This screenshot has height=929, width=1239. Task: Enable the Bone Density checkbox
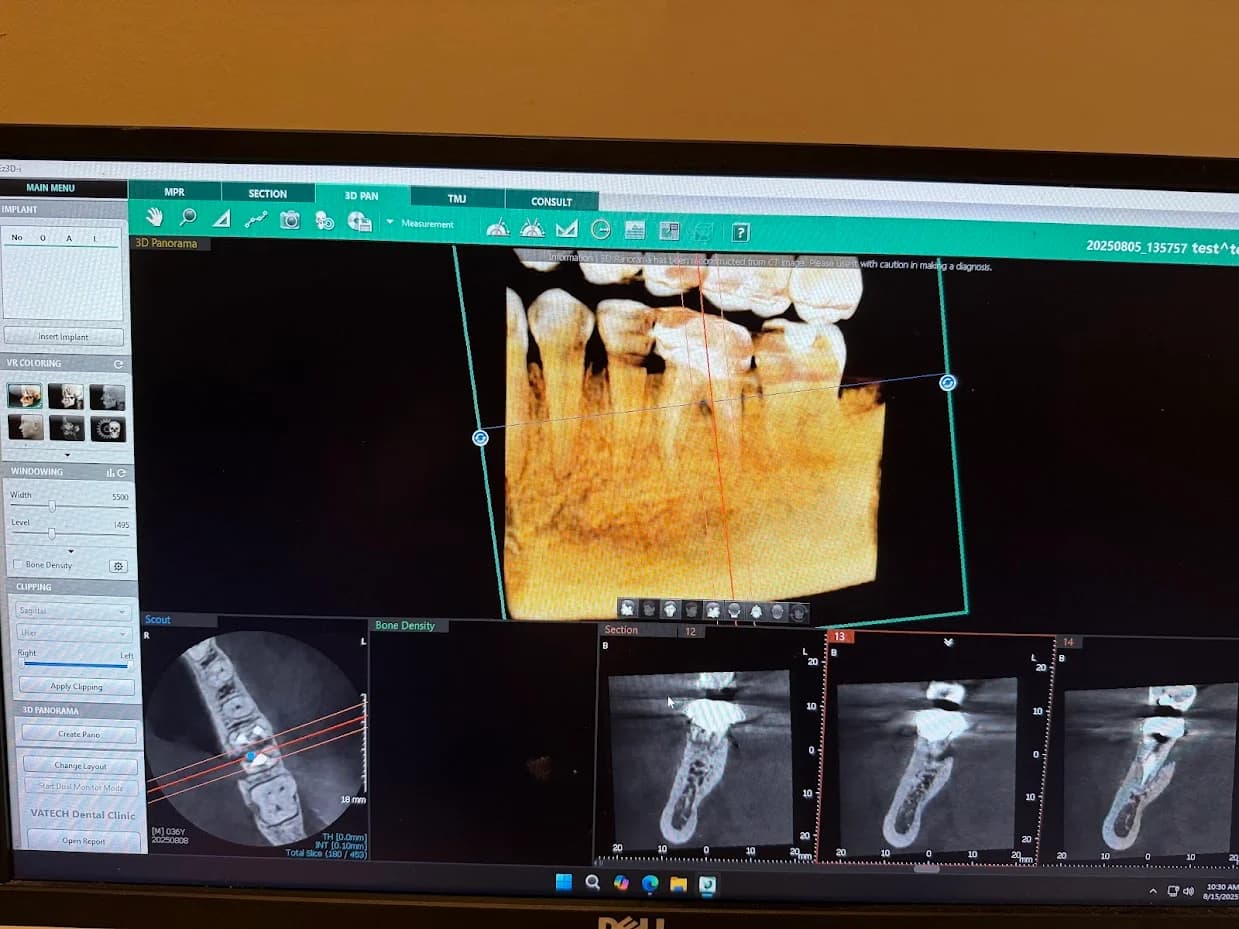[x=19, y=565]
